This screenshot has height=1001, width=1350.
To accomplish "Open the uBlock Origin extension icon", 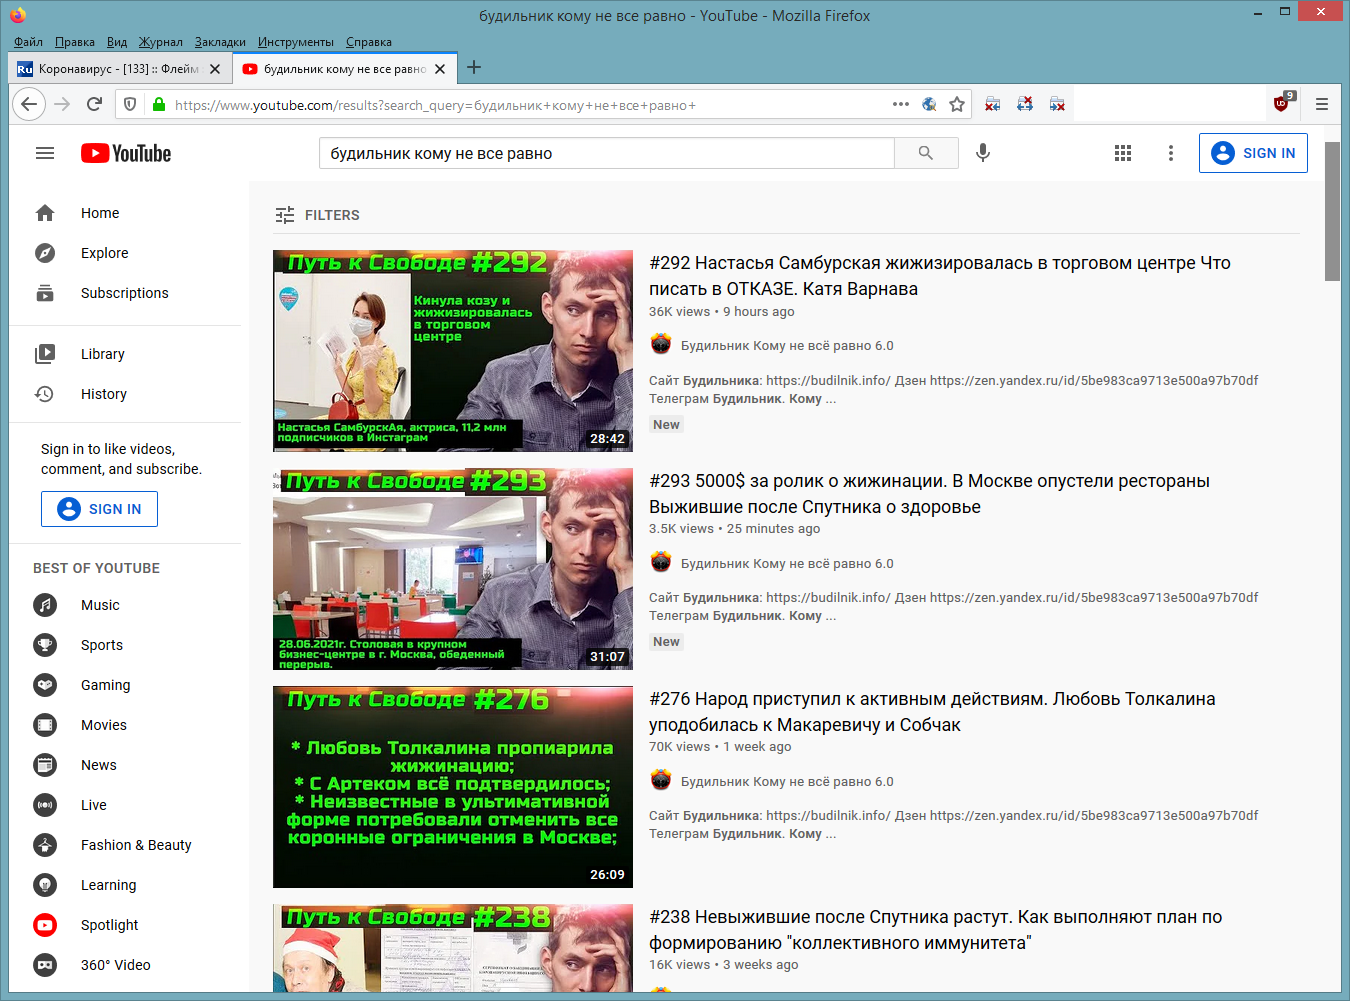I will pyautogui.click(x=1283, y=103).
